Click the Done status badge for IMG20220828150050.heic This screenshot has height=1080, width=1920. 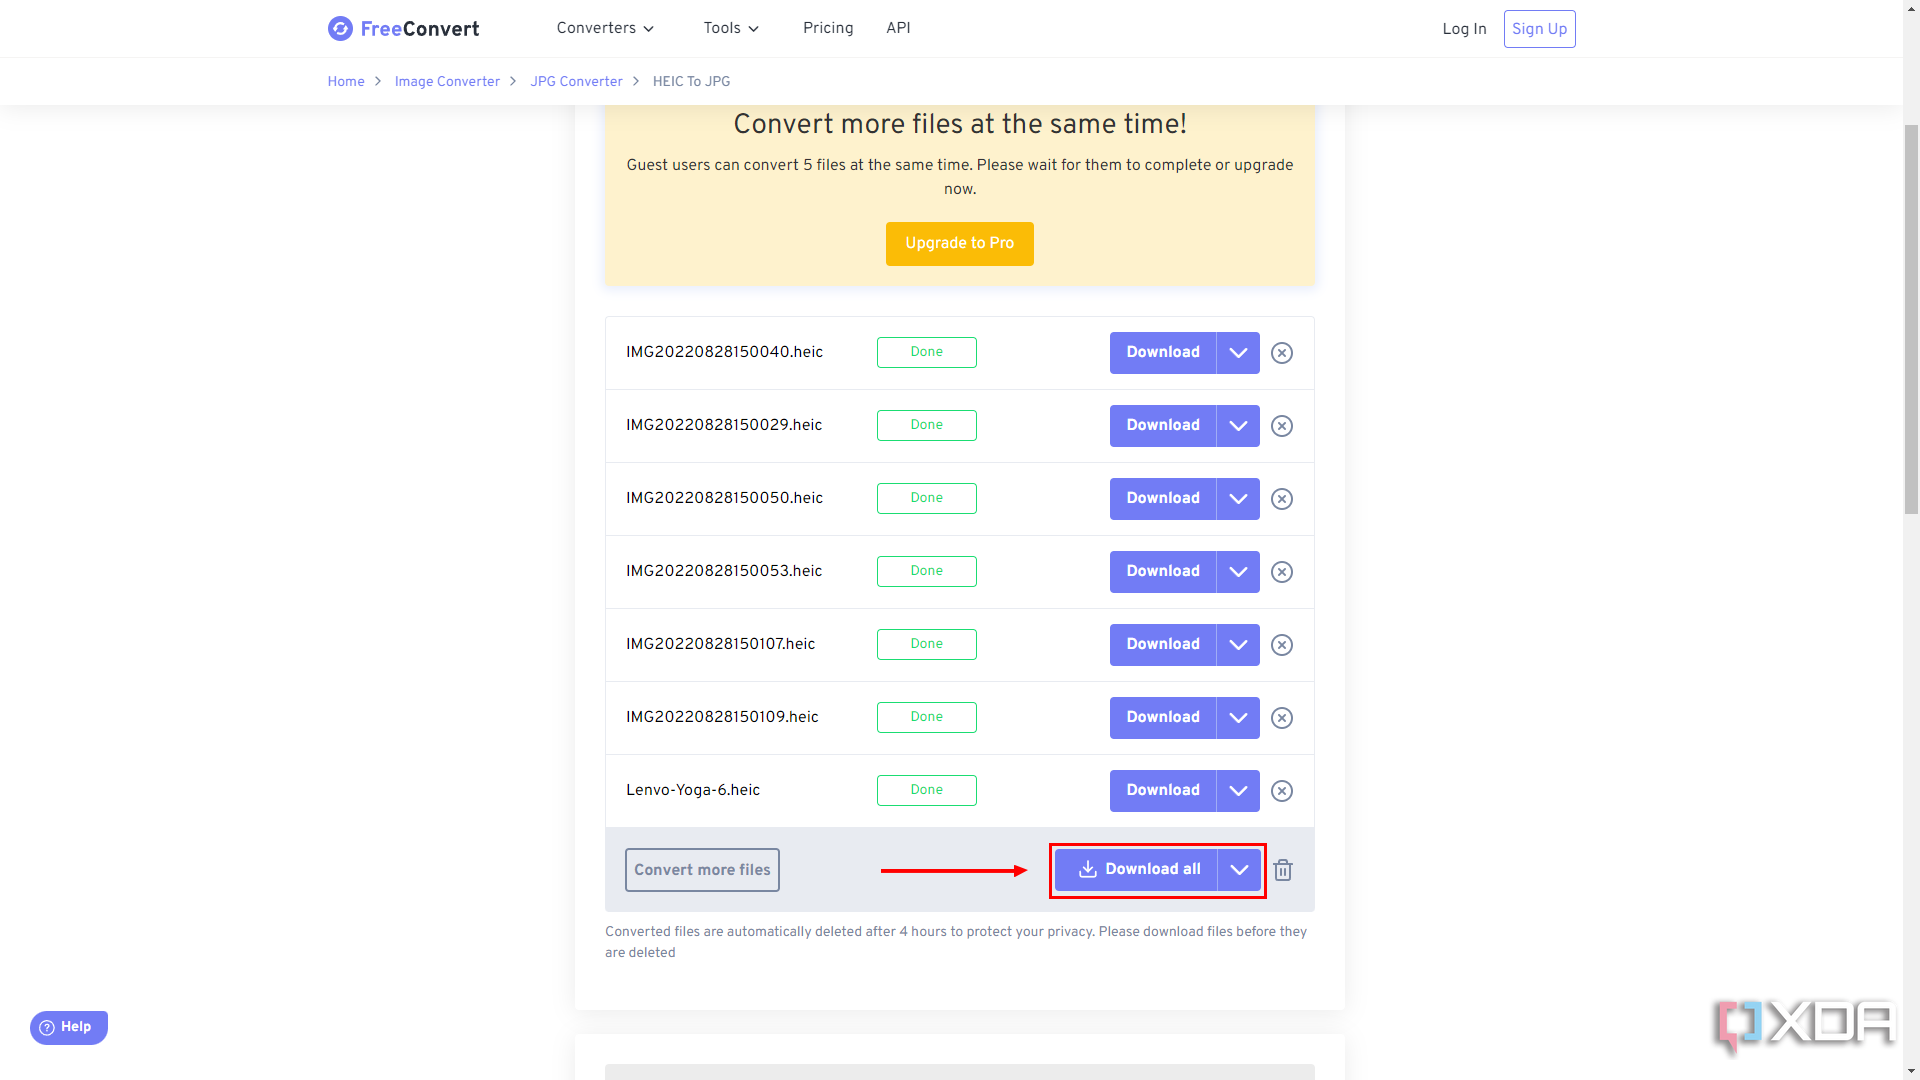point(927,498)
